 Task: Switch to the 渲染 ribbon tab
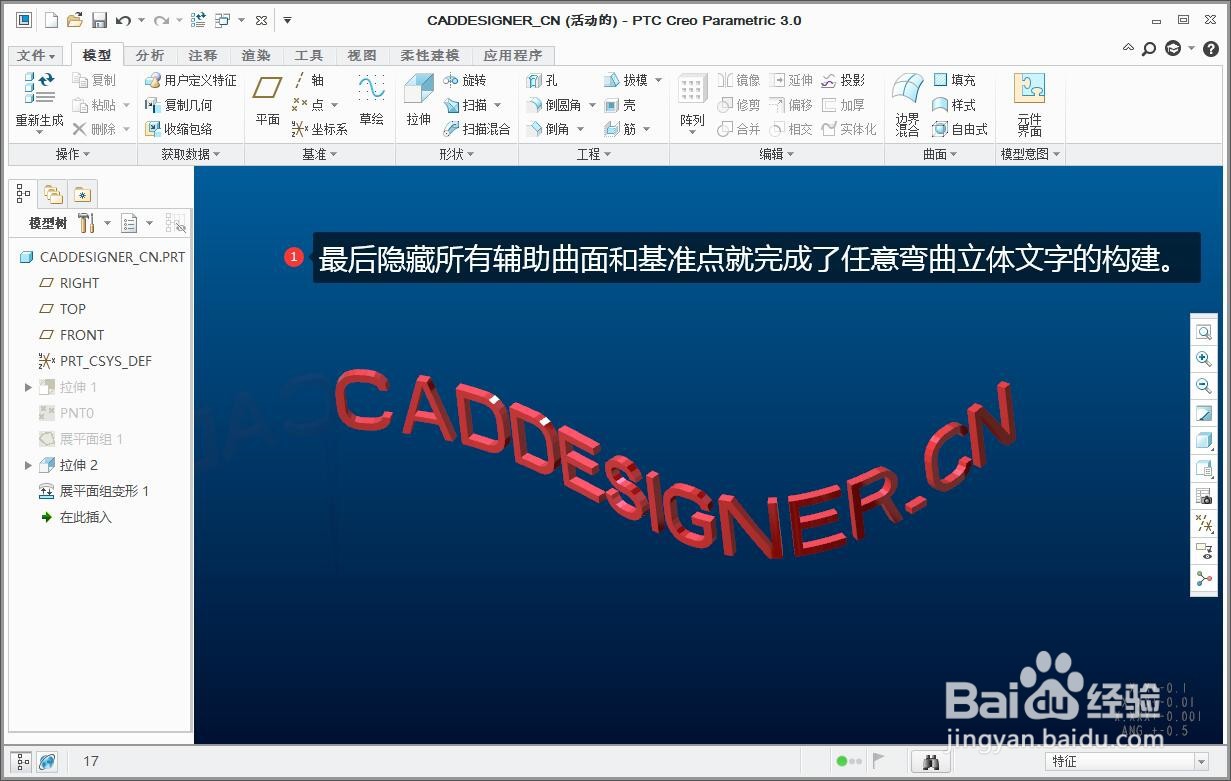[256, 56]
